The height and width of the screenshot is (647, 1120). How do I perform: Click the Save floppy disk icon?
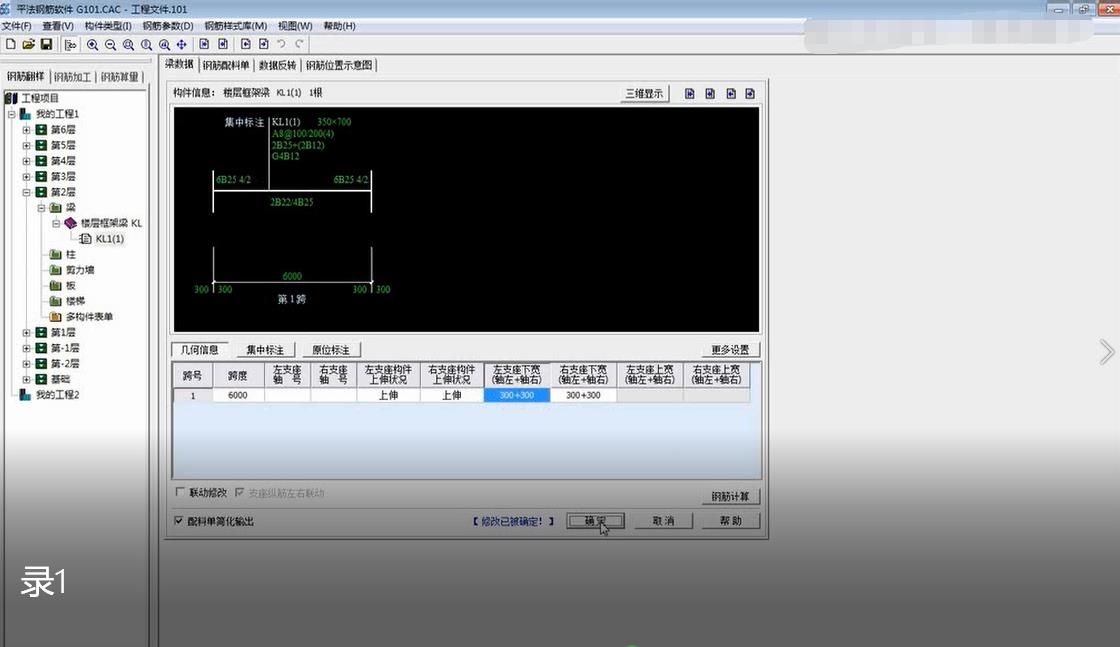pos(46,44)
